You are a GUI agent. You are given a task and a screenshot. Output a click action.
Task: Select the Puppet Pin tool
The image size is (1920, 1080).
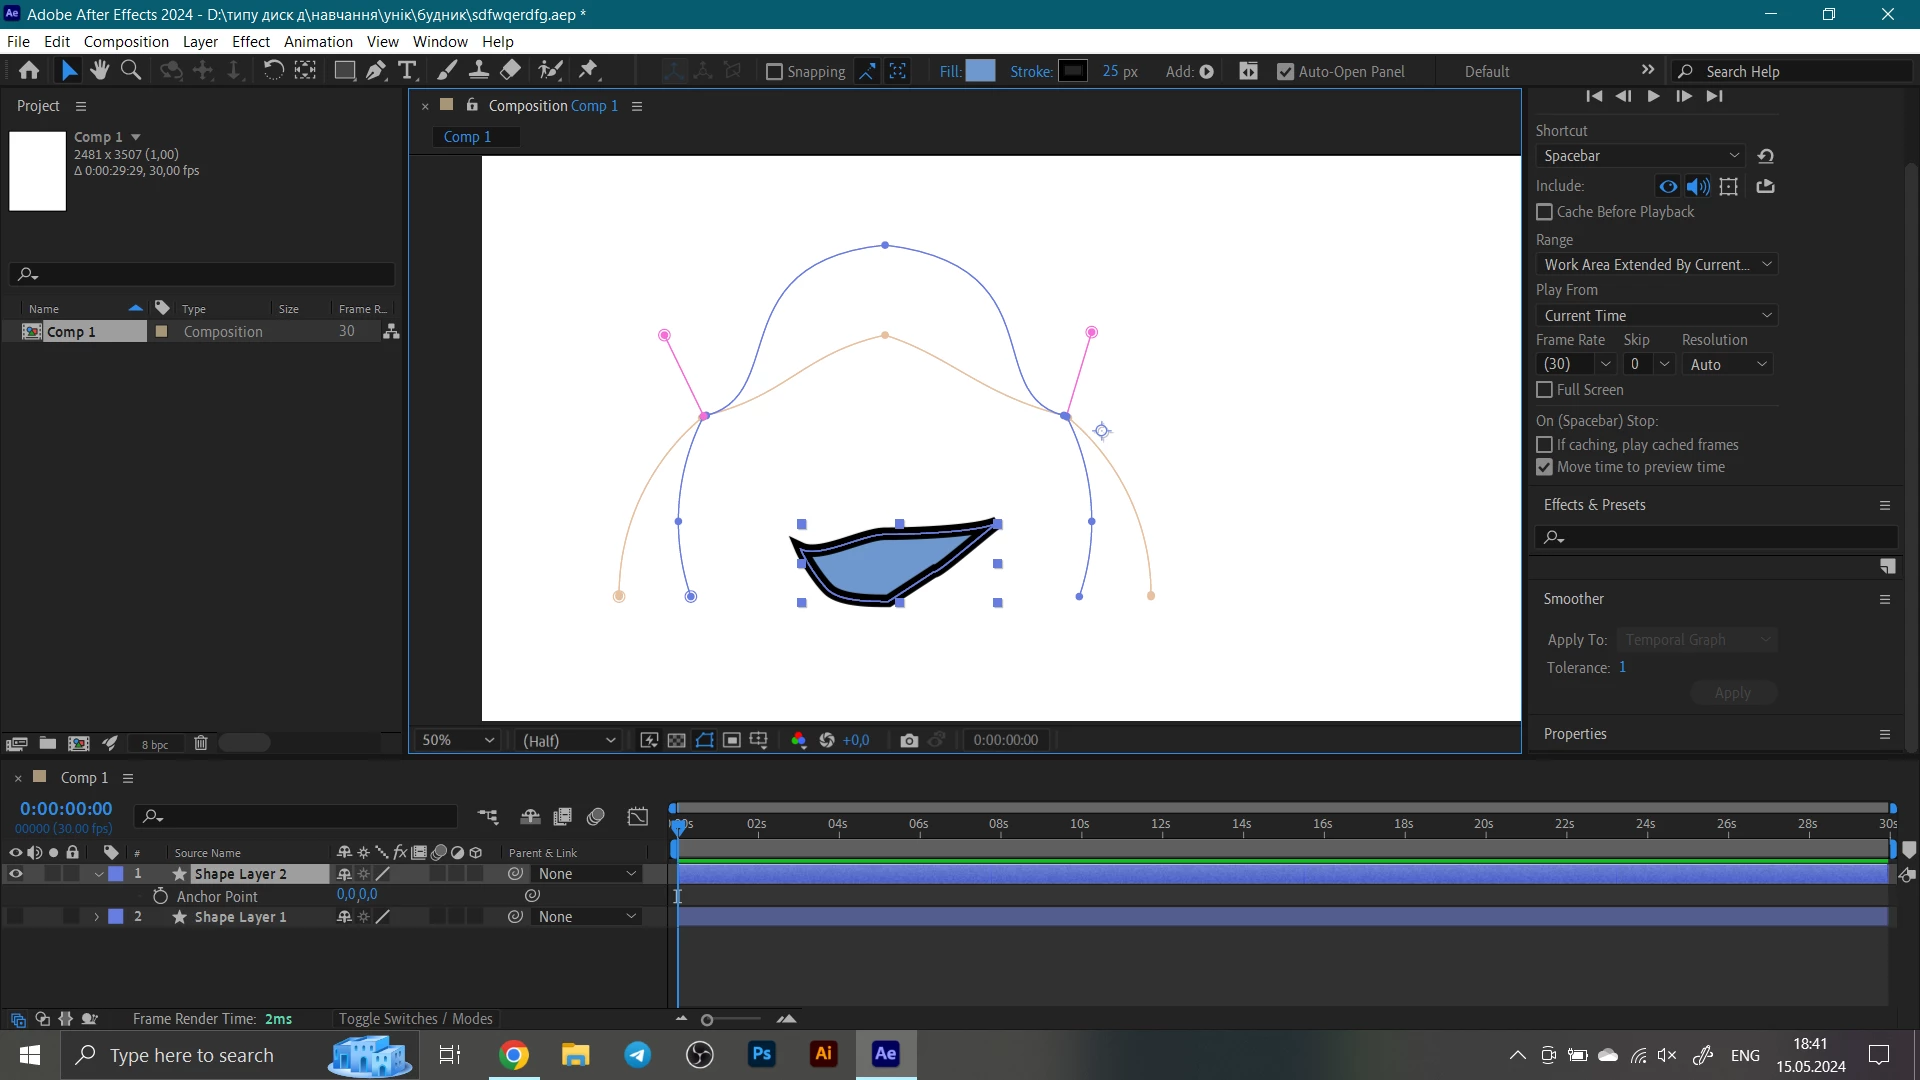589,71
